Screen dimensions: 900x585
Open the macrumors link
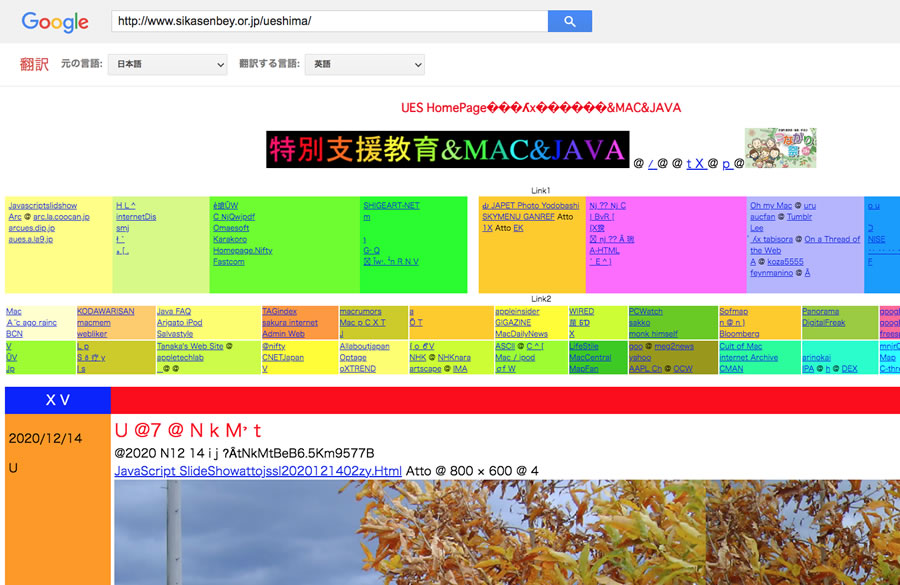coord(360,311)
